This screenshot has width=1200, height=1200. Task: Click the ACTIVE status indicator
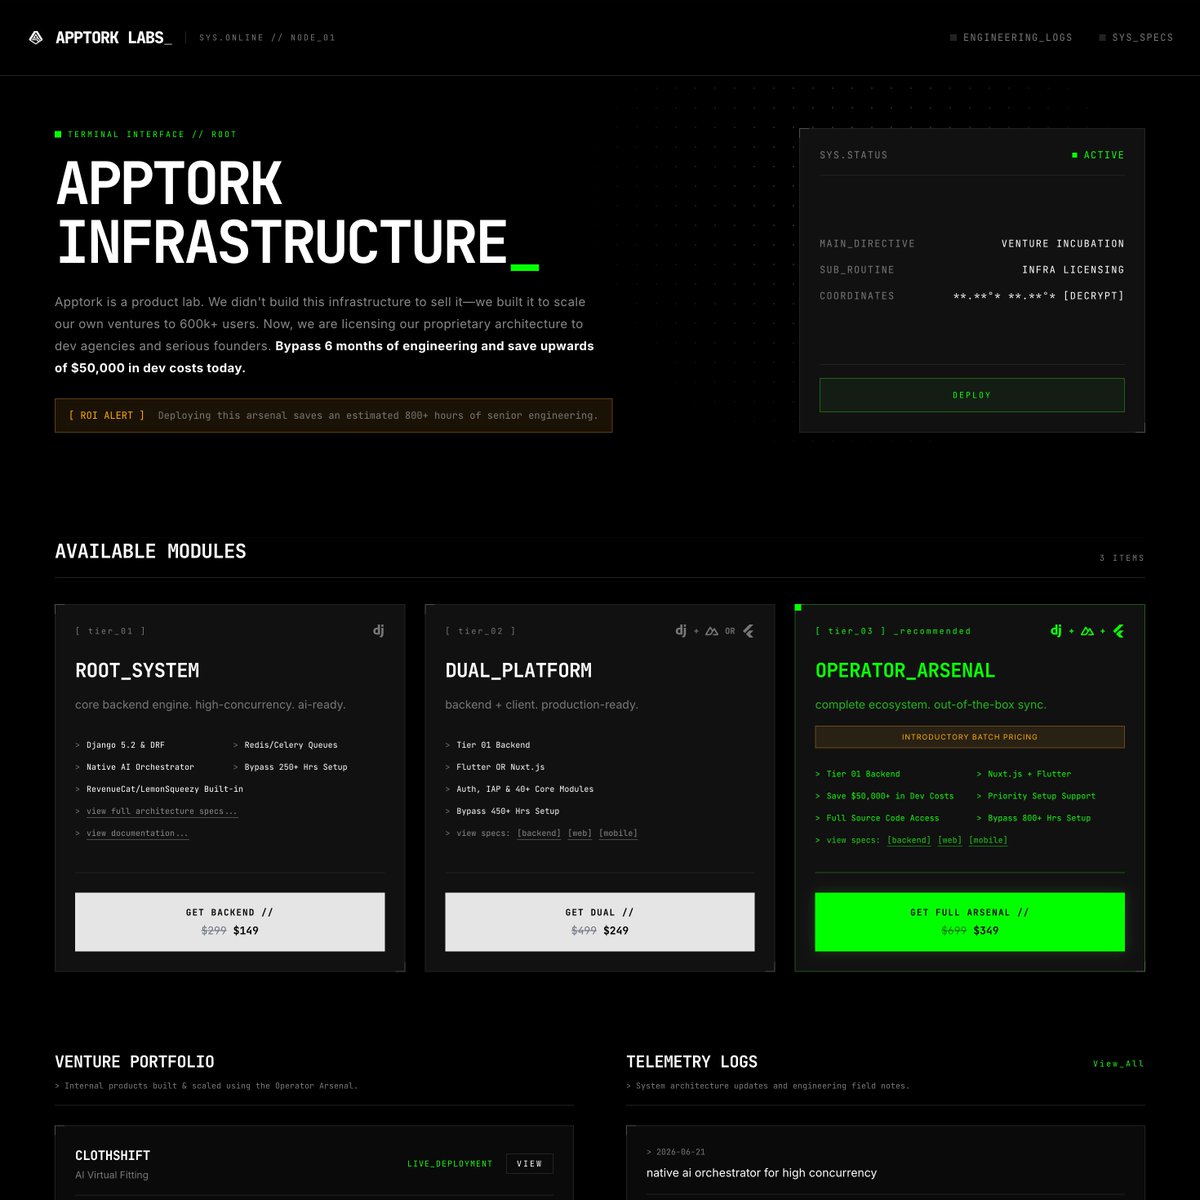(x=1098, y=155)
